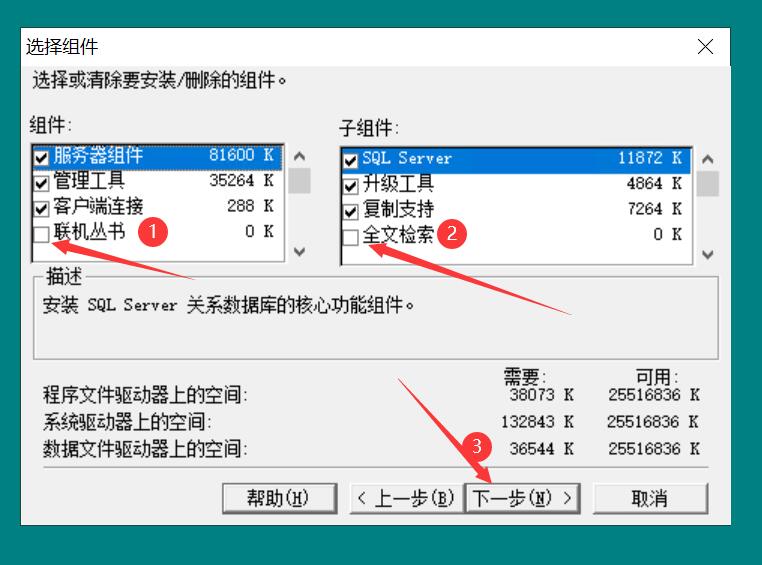Toggle the 管理工具 checkbox
The width and height of the screenshot is (762, 565).
[41, 183]
